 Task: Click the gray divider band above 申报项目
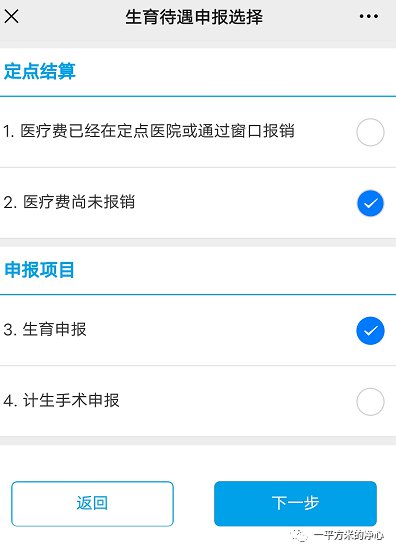coord(198,242)
